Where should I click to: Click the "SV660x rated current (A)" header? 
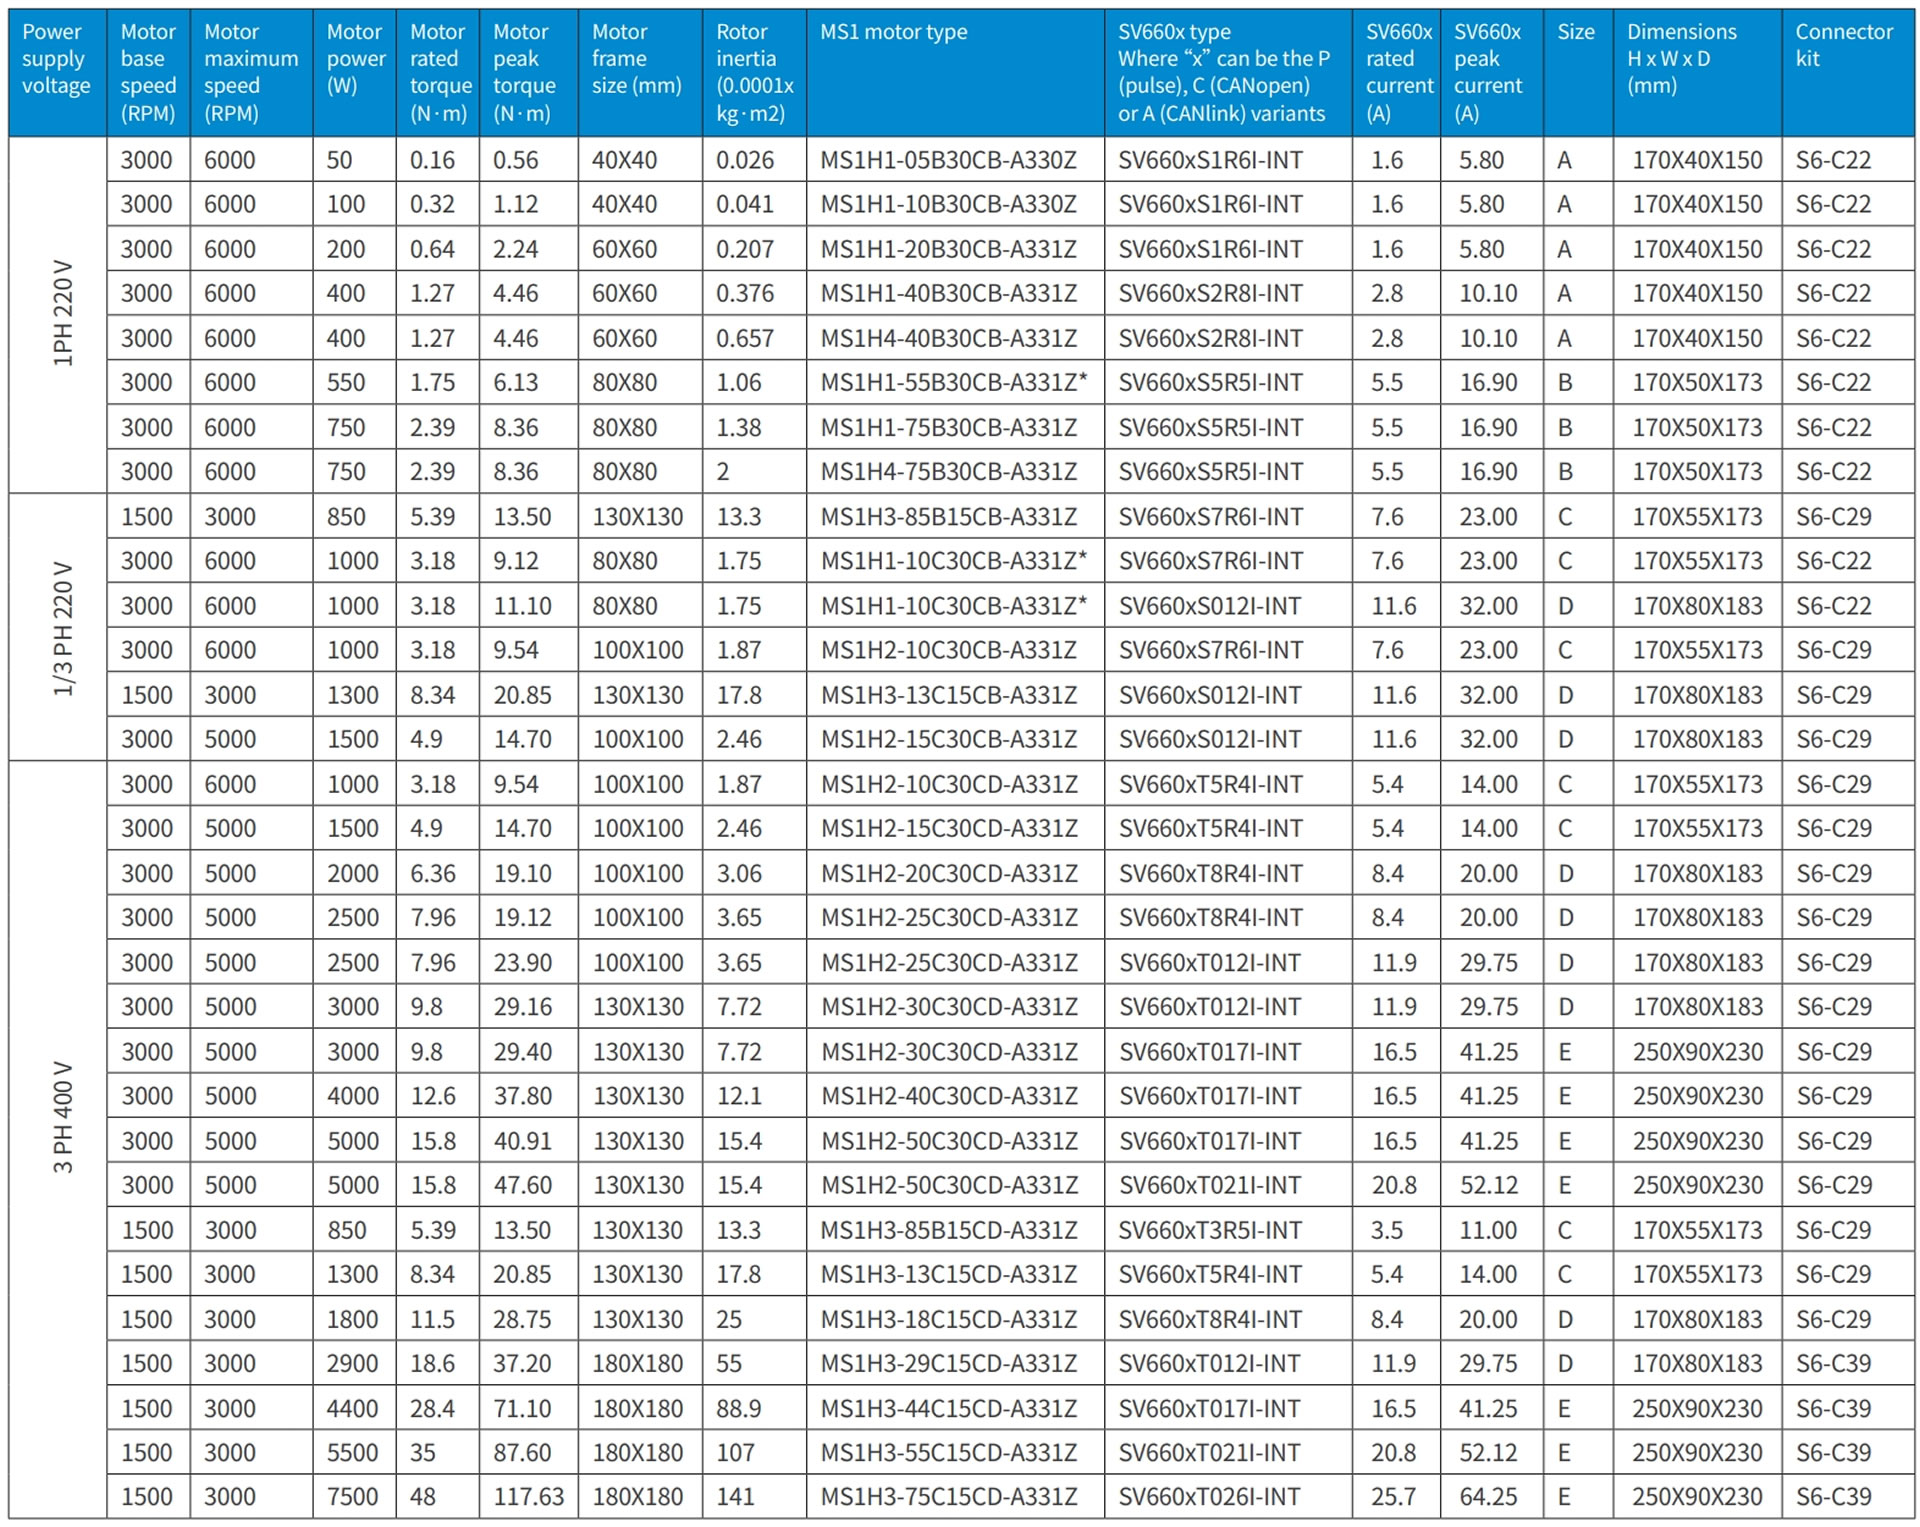click(1399, 73)
